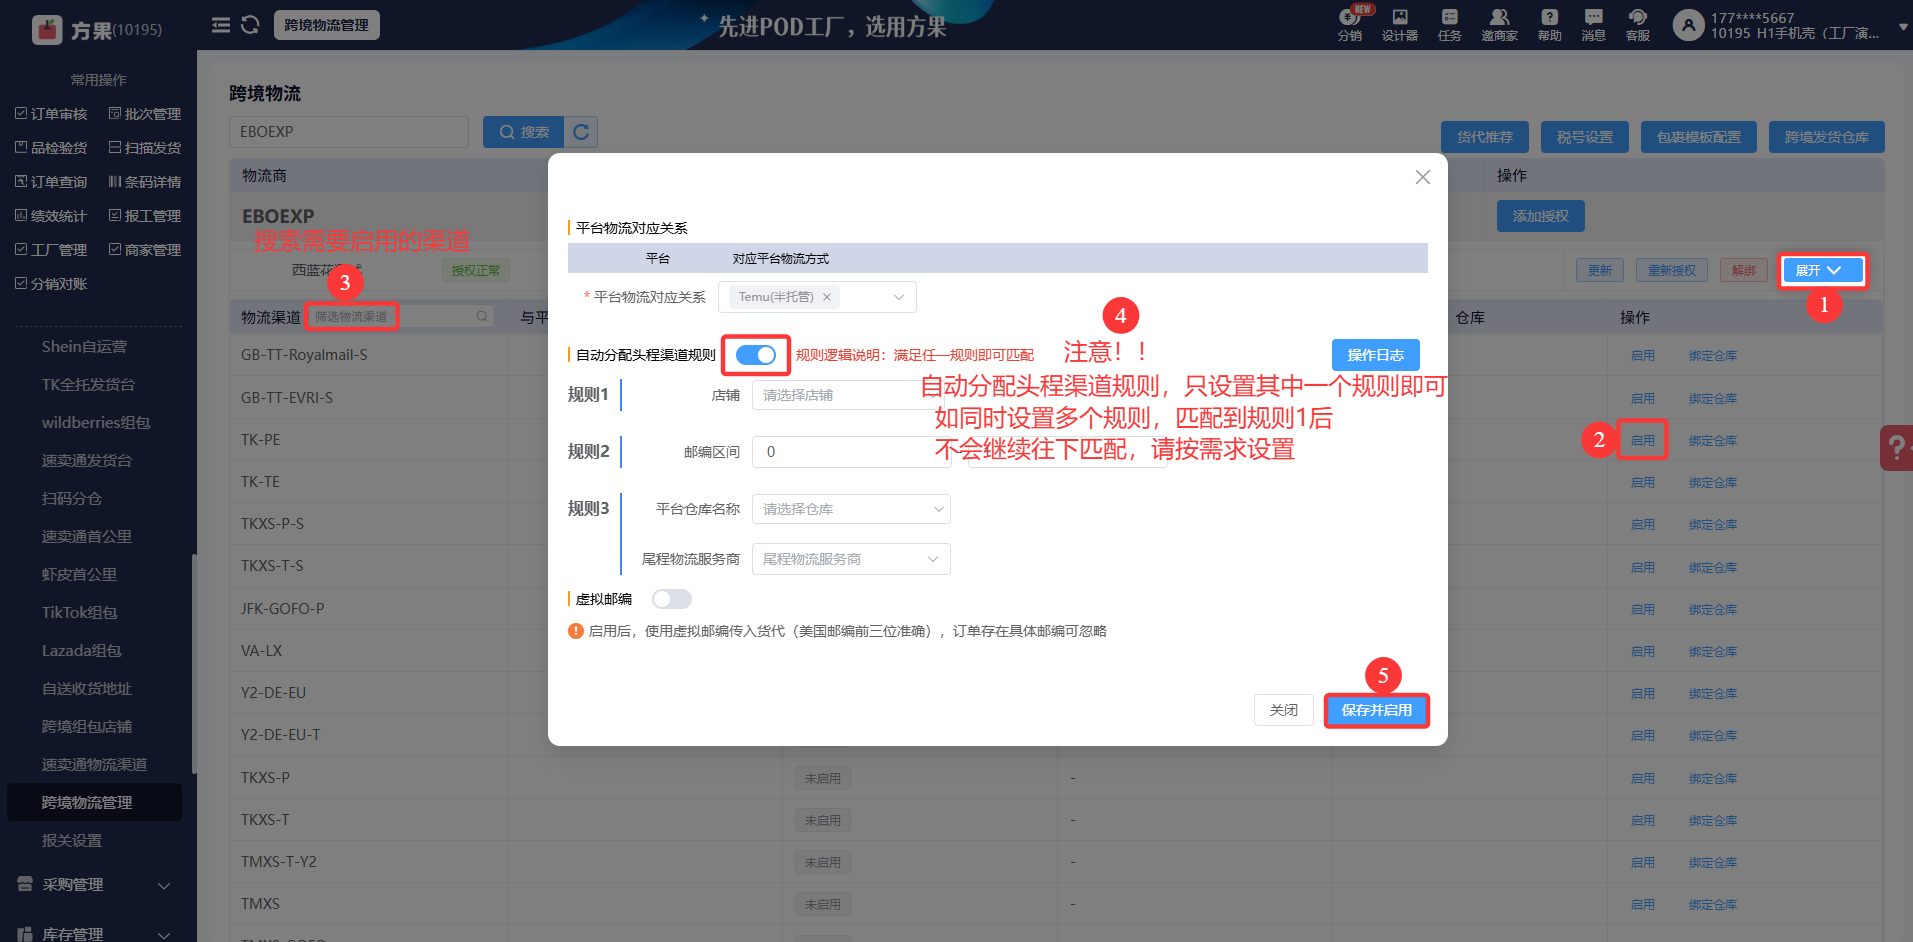Close the dialog with the X icon
The height and width of the screenshot is (942, 1913).
pyautogui.click(x=1422, y=177)
